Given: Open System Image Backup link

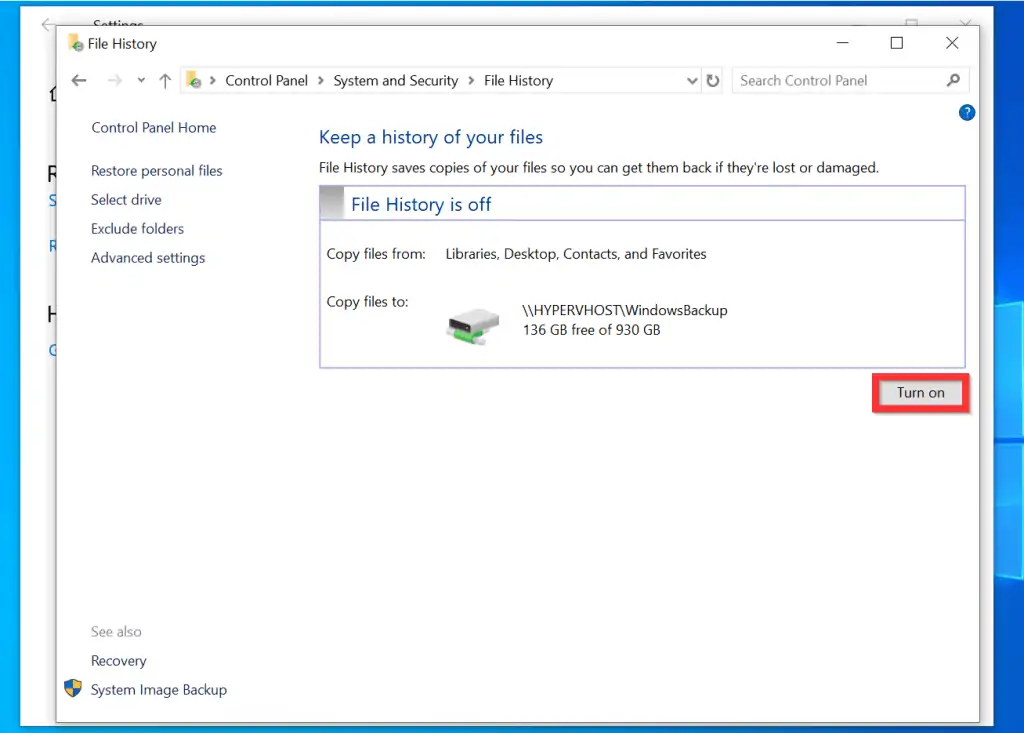Looking at the screenshot, I should coord(158,690).
